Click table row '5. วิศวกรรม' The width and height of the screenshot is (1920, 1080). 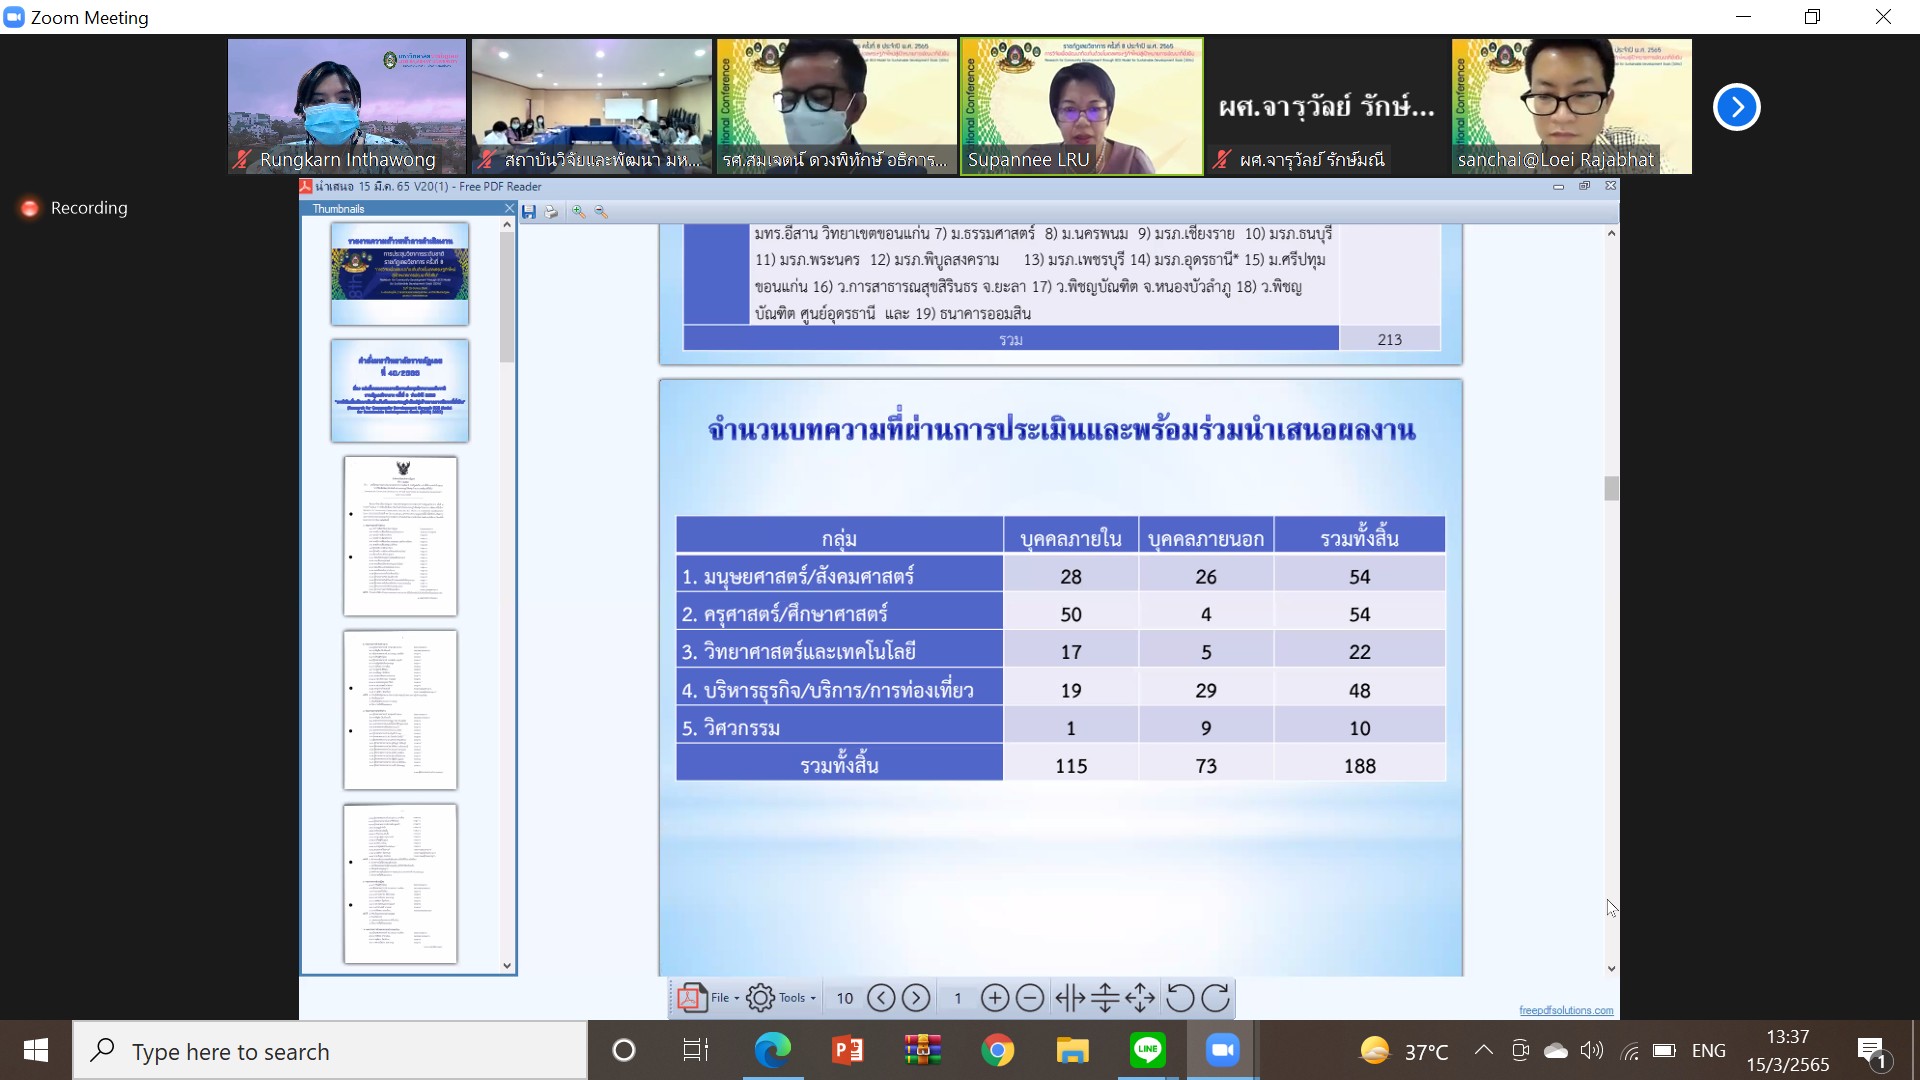[1060, 728]
